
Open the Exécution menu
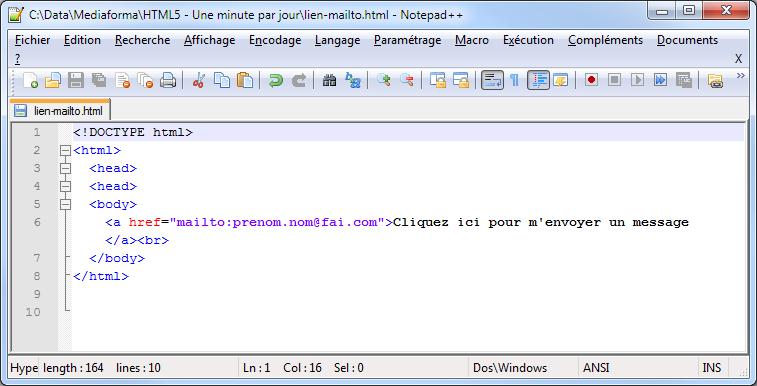[x=528, y=40]
